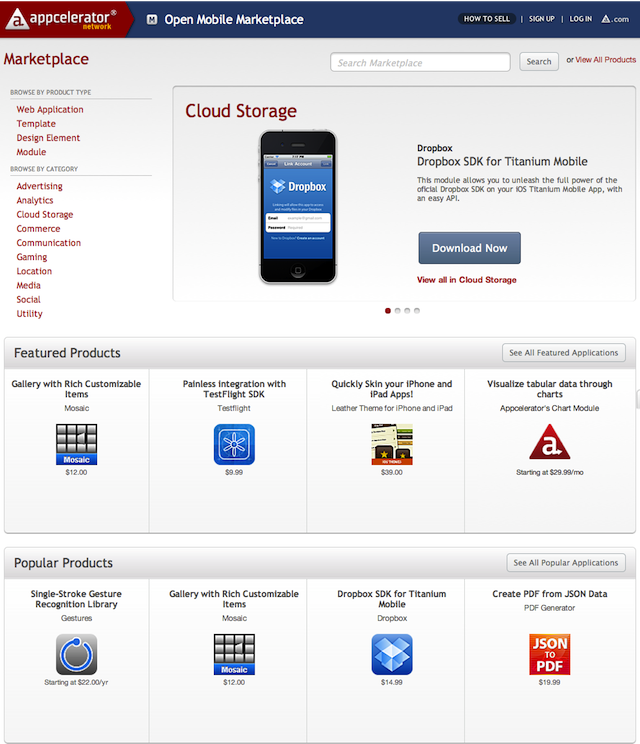Open the Communication category
Image resolution: width=640 pixels, height=744 pixels.
(x=48, y=243)
